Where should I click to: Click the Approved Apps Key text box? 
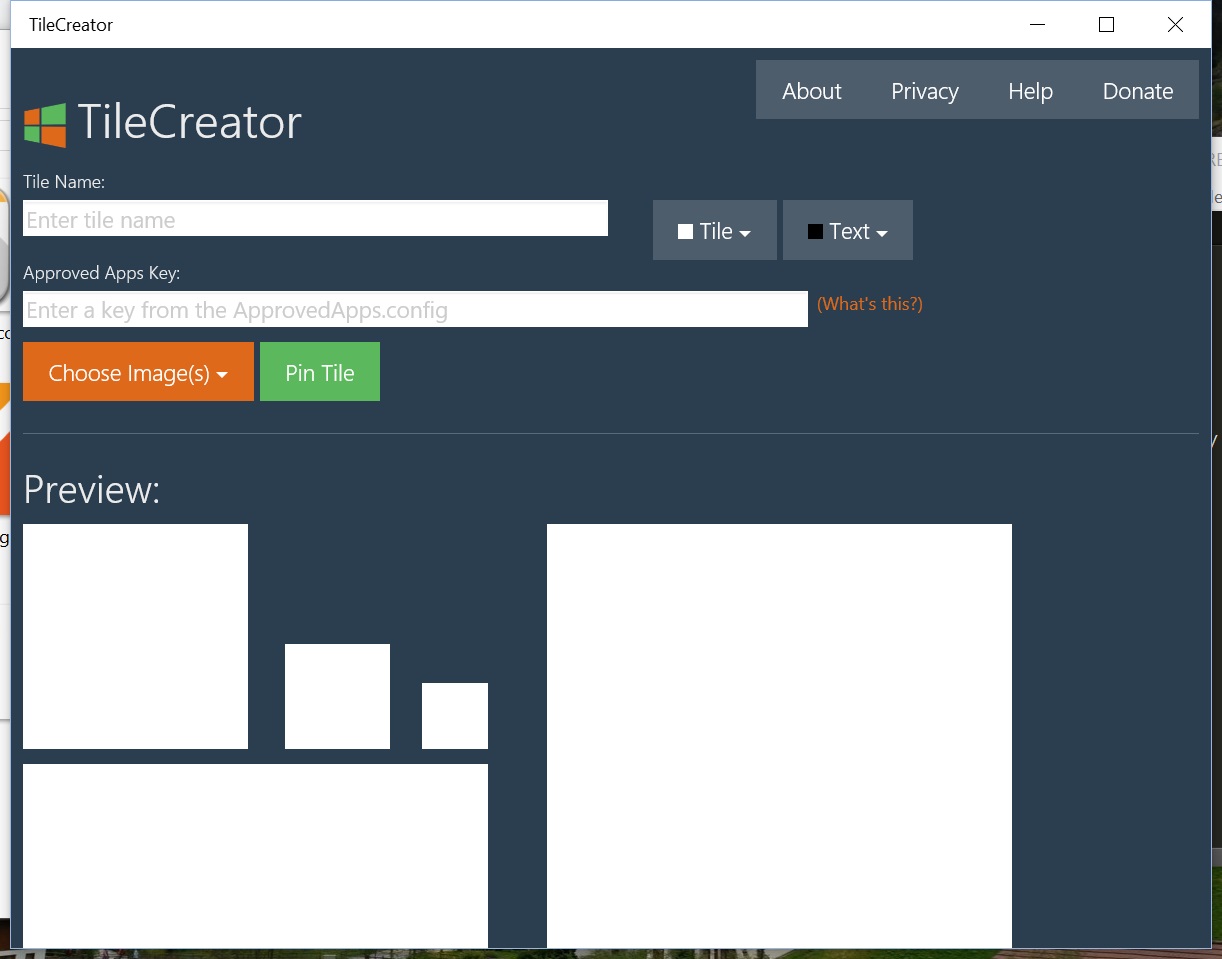point(415,310)
